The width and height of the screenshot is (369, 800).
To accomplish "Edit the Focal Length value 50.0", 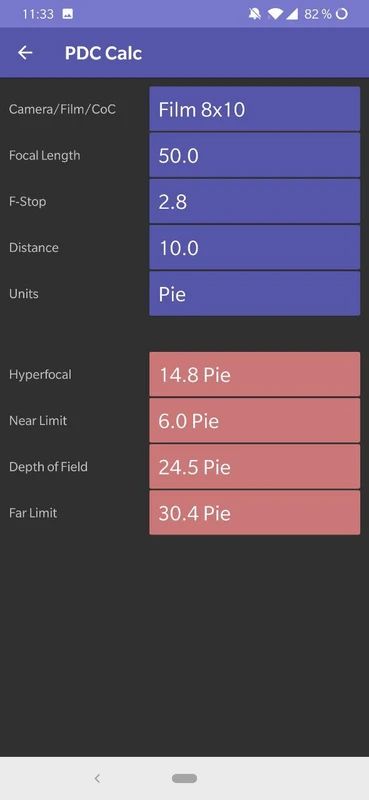I will tap(255, 155).
